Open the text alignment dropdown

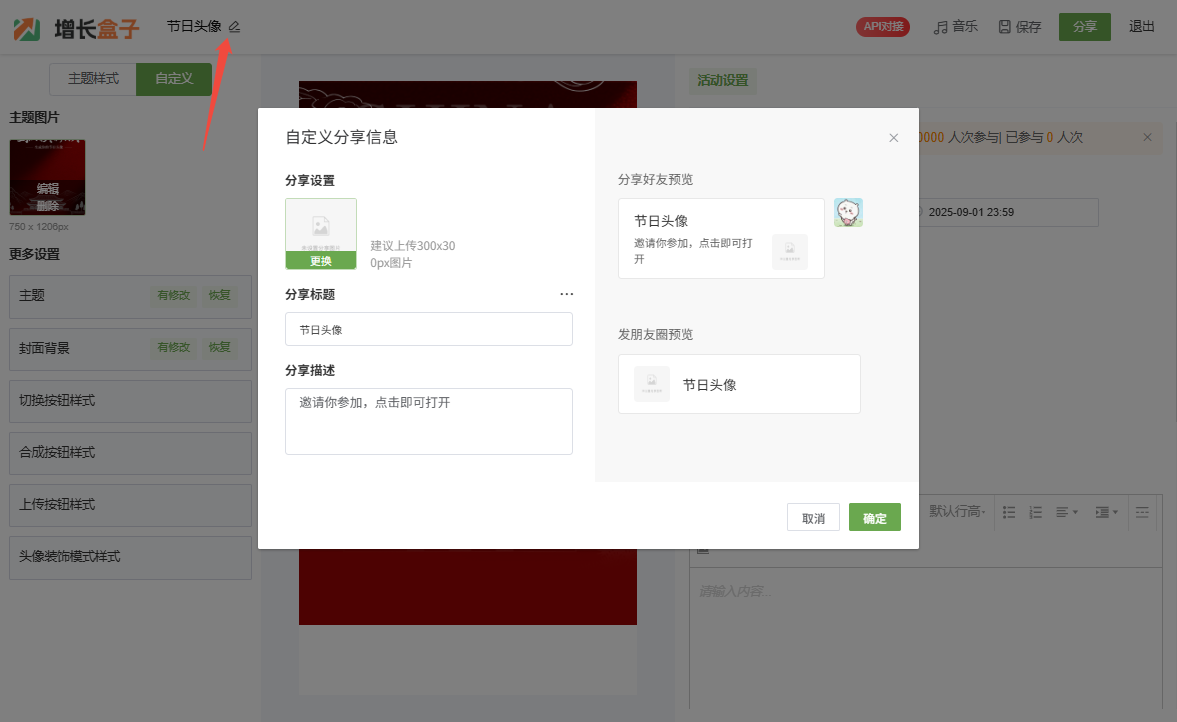point(1067,512)
